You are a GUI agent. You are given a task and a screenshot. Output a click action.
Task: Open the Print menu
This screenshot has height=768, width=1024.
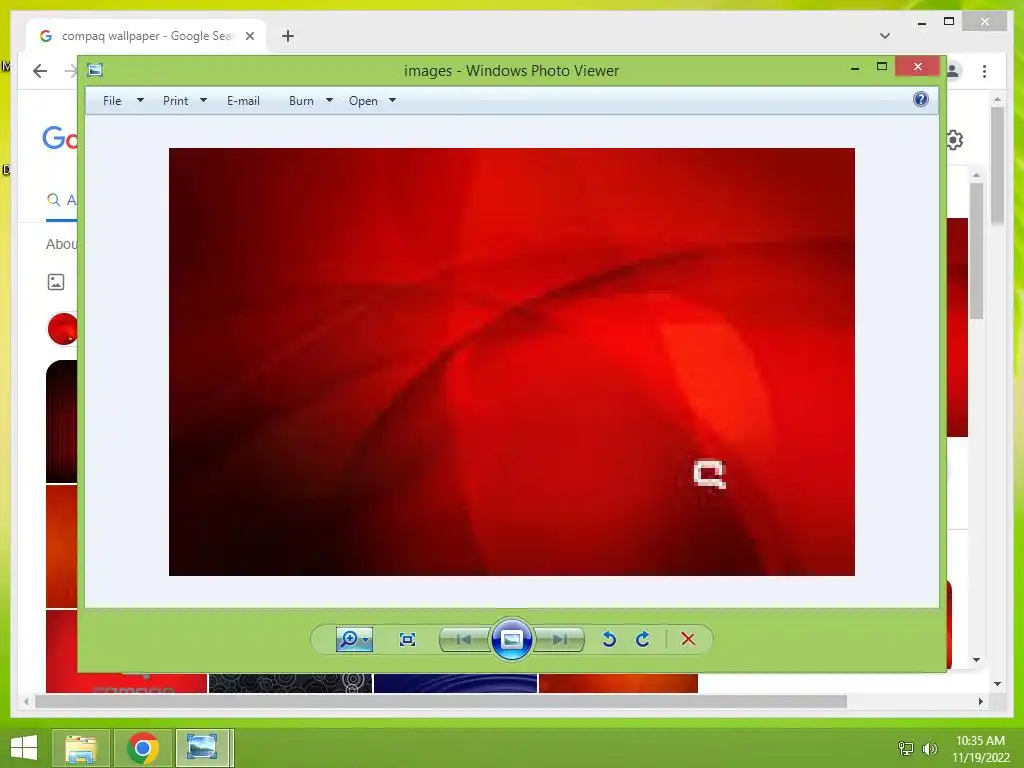pyautogui.click(x=176, y=101)
